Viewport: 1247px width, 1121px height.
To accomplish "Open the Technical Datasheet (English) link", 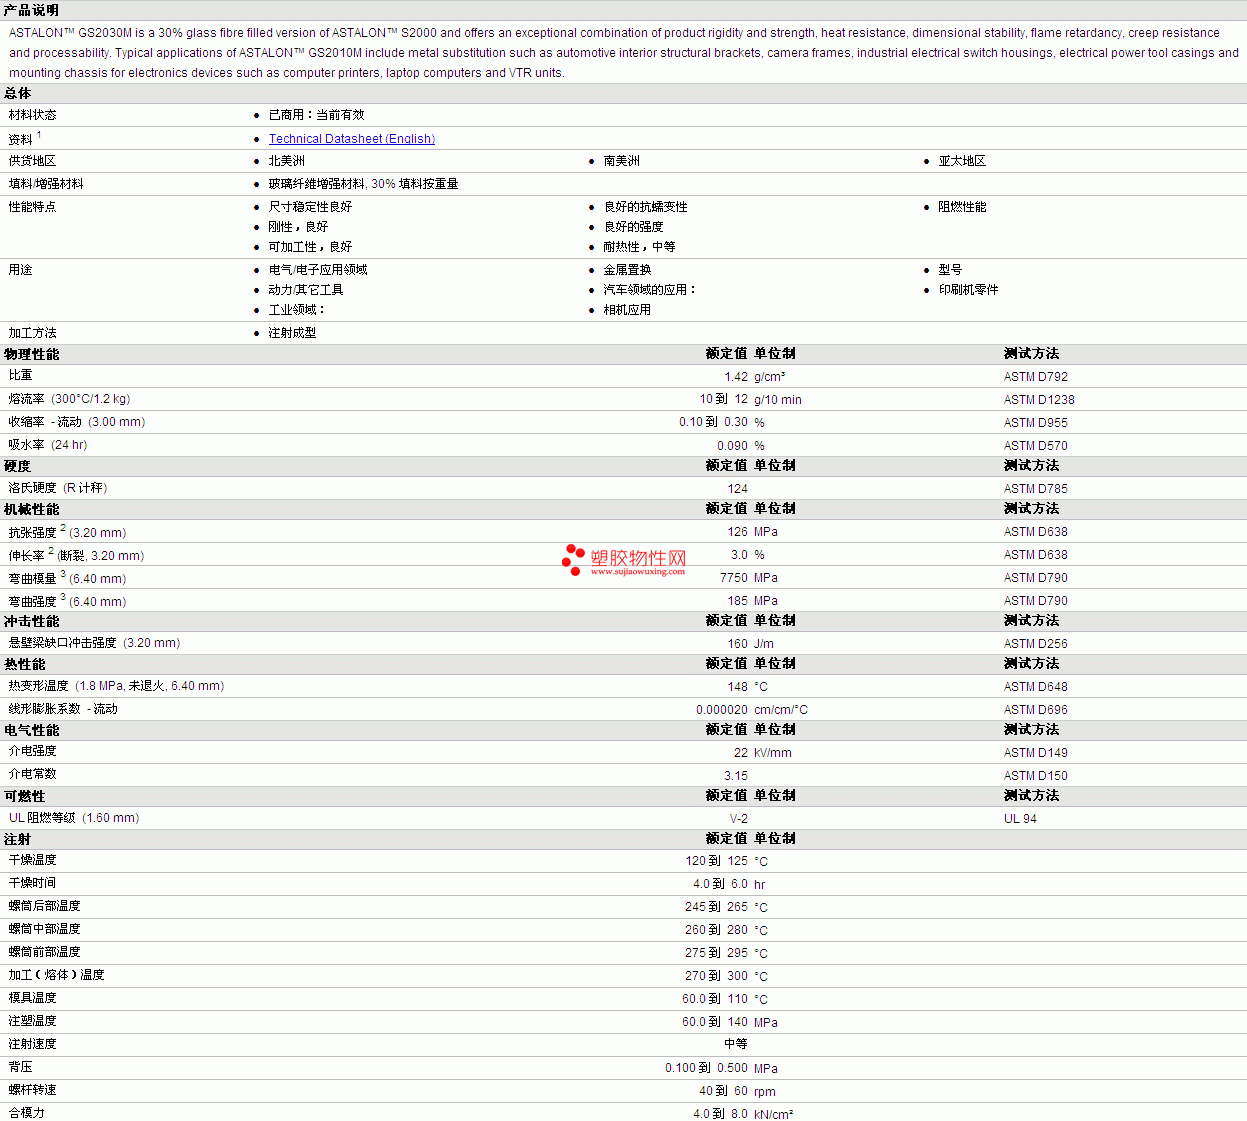I will point(351,139).
